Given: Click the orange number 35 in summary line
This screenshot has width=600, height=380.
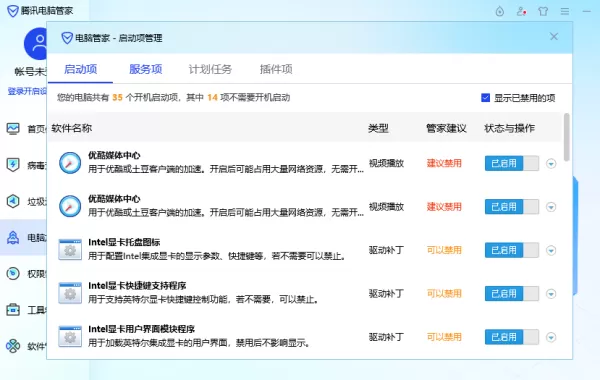Looking at the screenshot, I should pos(117,98).
